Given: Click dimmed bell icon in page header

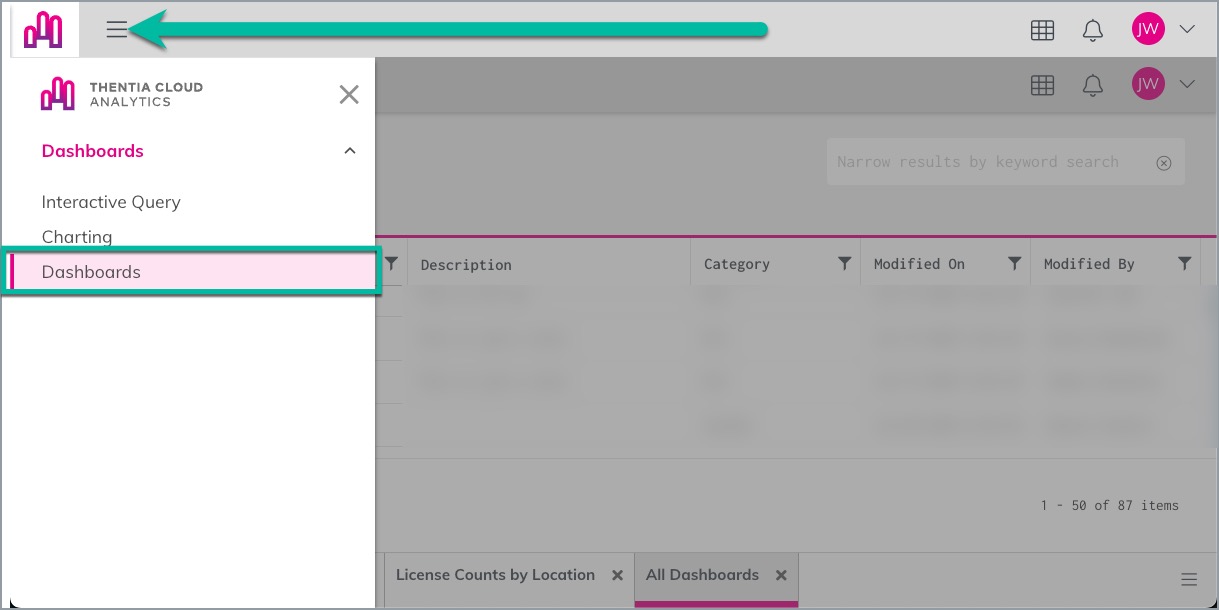Looking at the screenshot, I should pyautogui.click(x=1093, y=85).
